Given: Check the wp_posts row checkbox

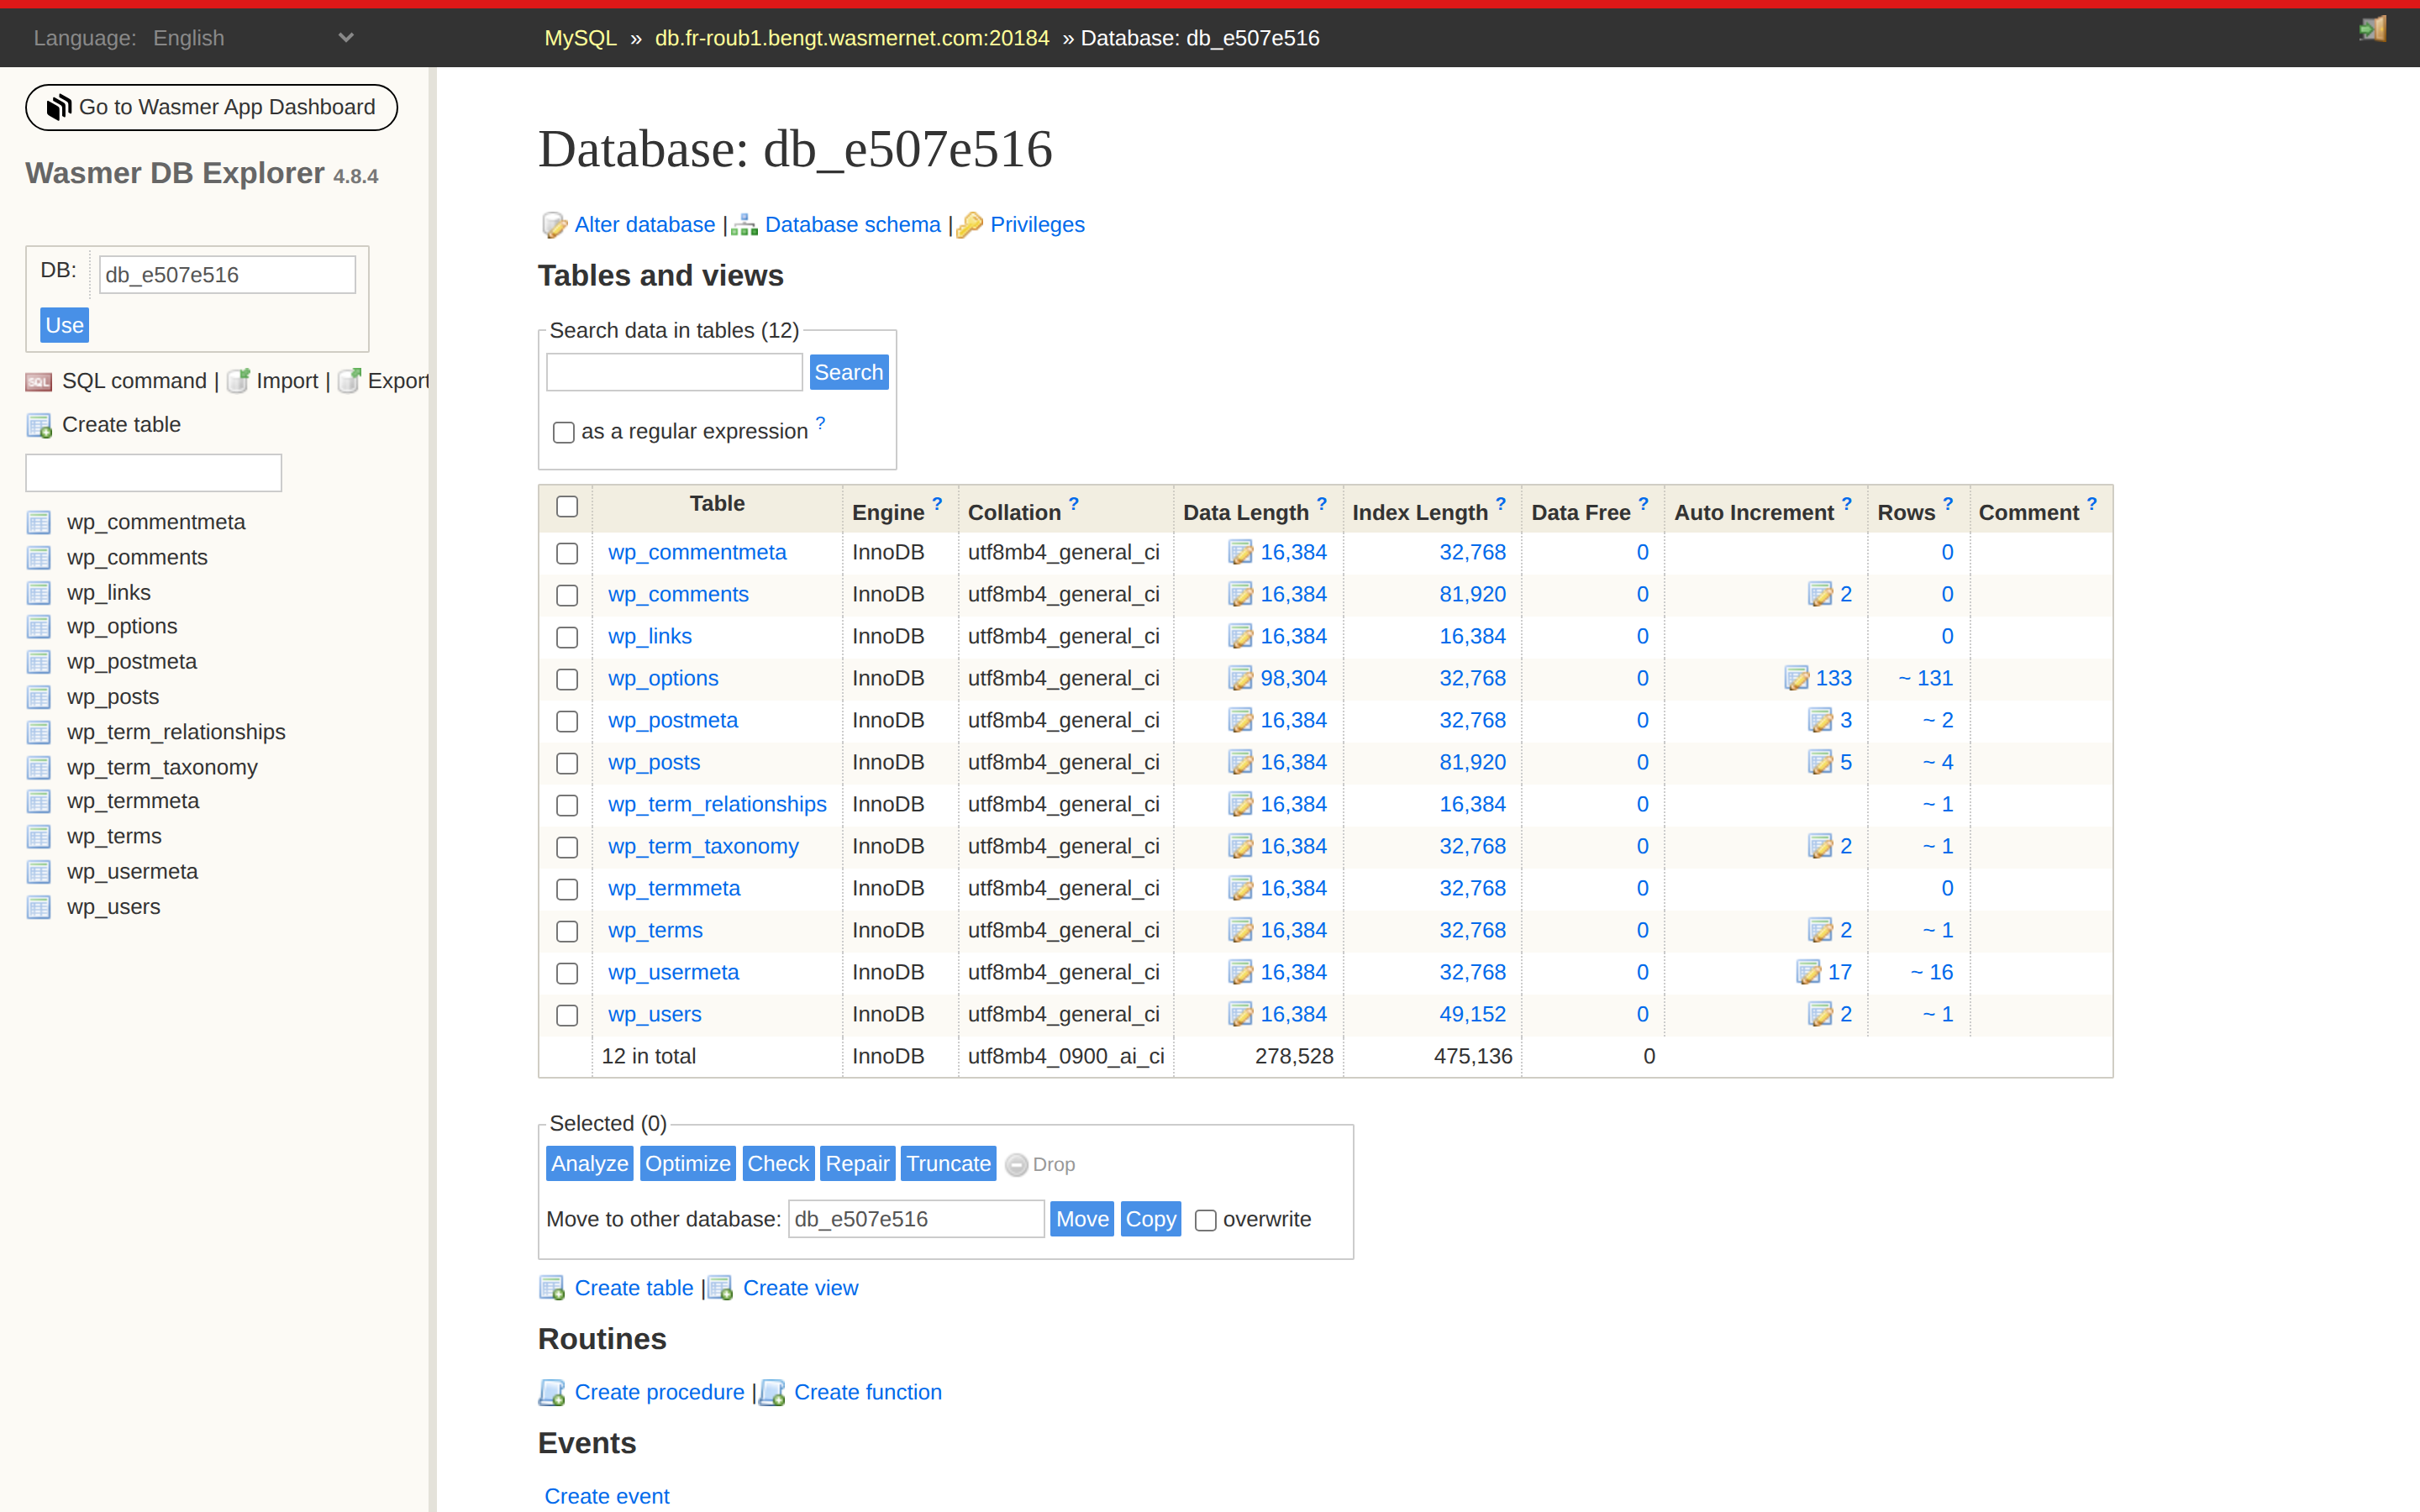Looking at the screenshot, I should 567,764.
